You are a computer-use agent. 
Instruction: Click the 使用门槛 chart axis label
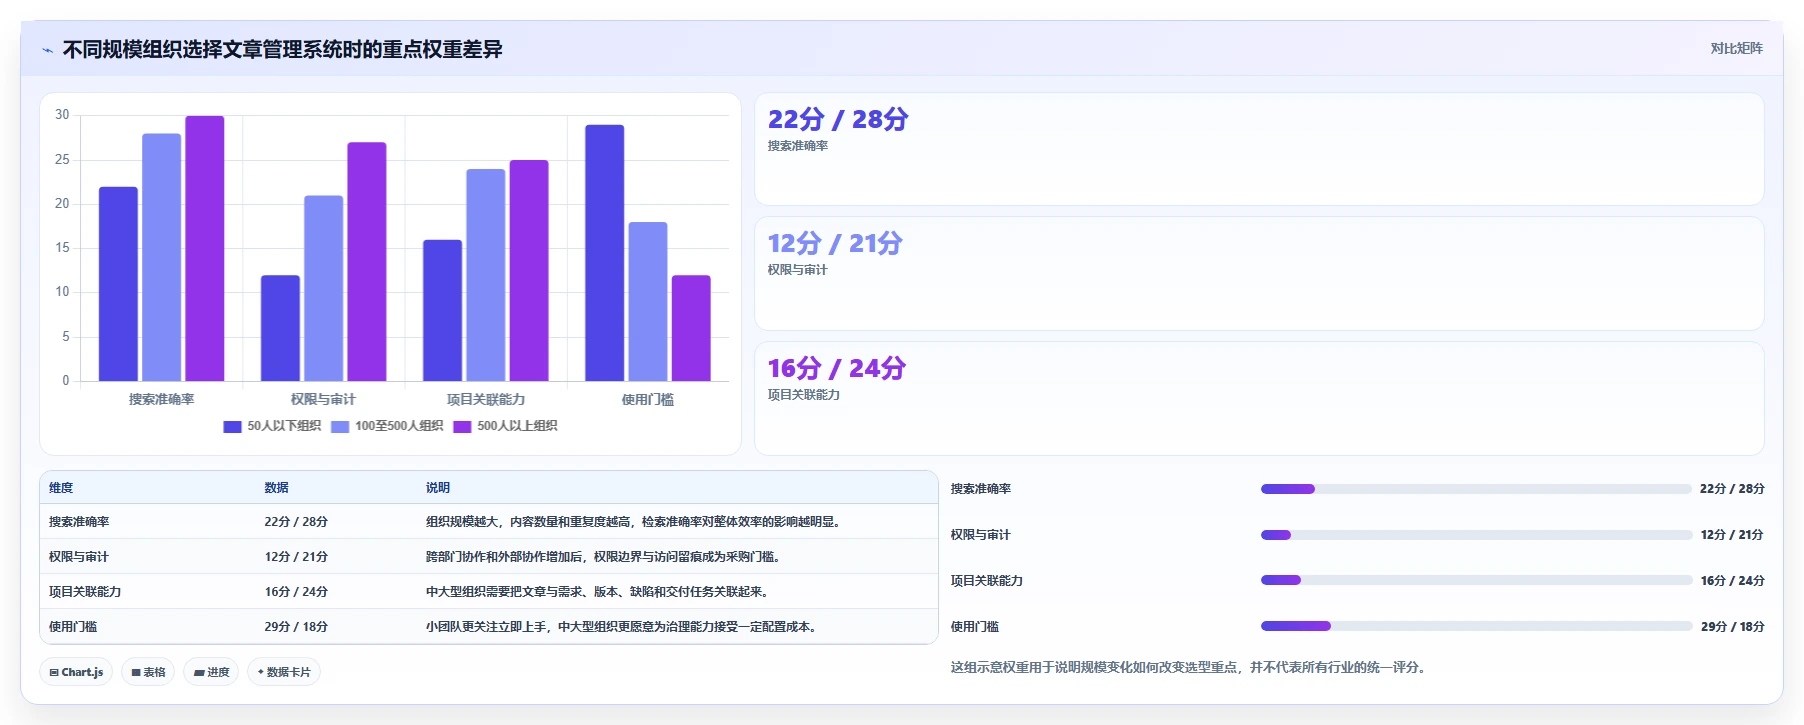point(648,400)
